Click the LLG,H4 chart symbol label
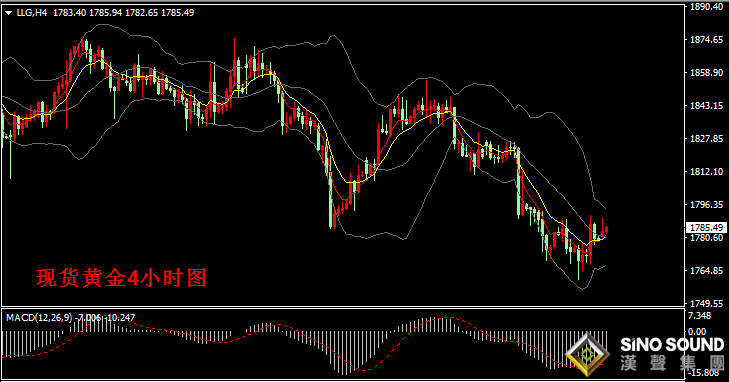Screen dimensions: 729x382 pos(32,13)
